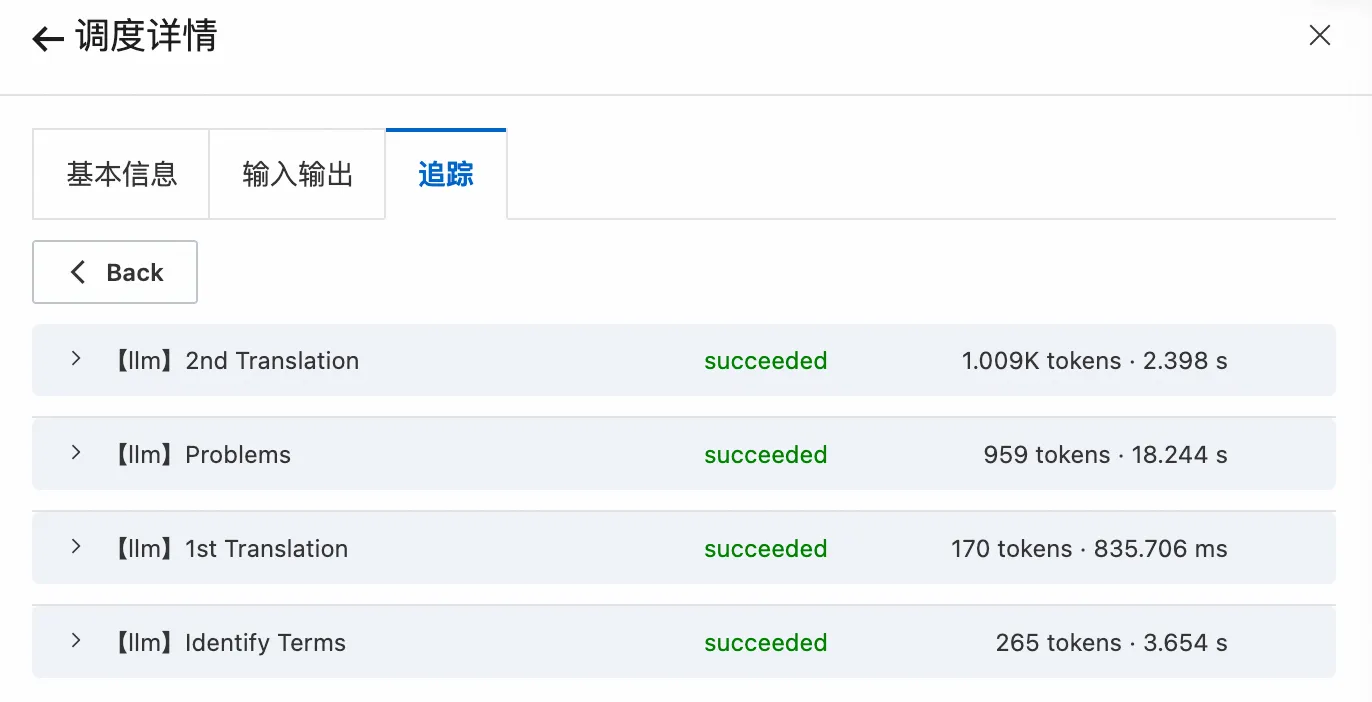Close the 调度详情 panel
Screen dimensions: 1372x702
tap(1320, 36)
